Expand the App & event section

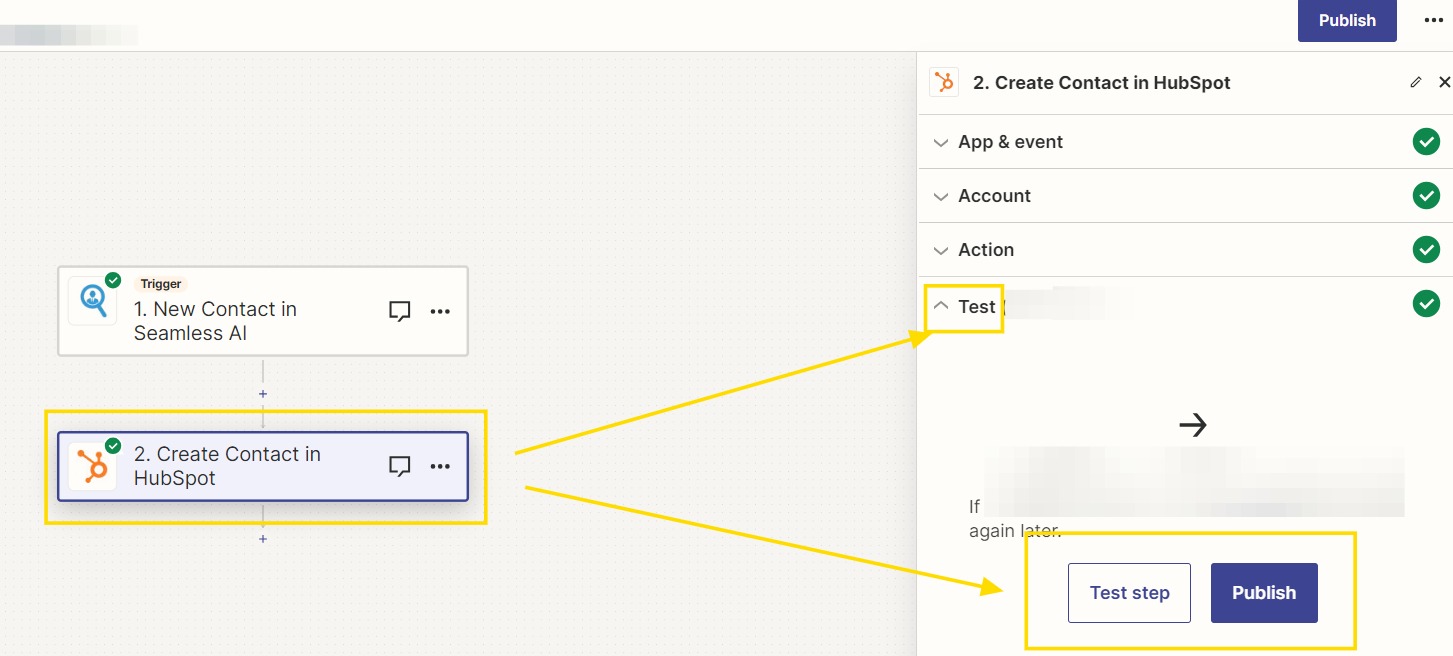(1185, 142)
